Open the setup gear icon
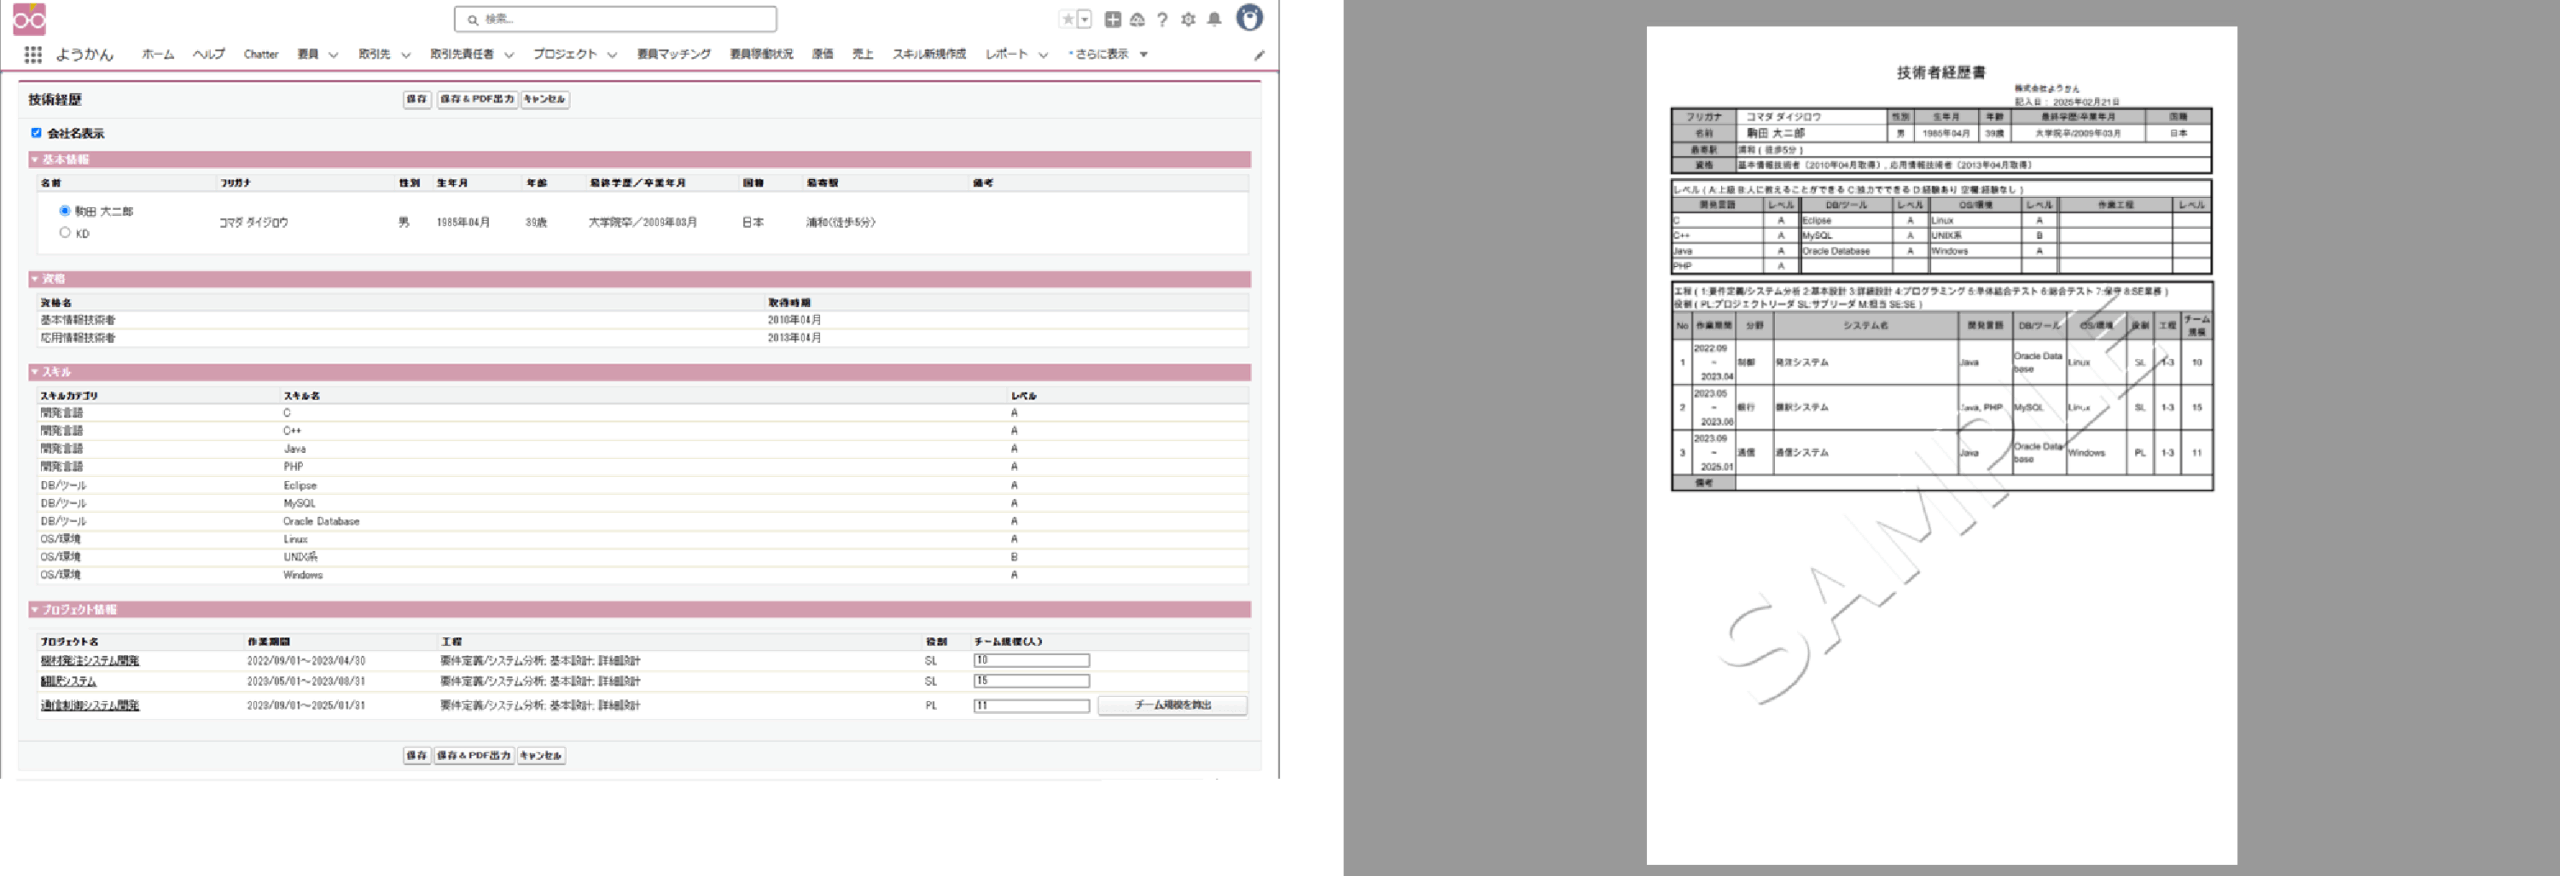The image size is (2560, 876). point(1188,19)
